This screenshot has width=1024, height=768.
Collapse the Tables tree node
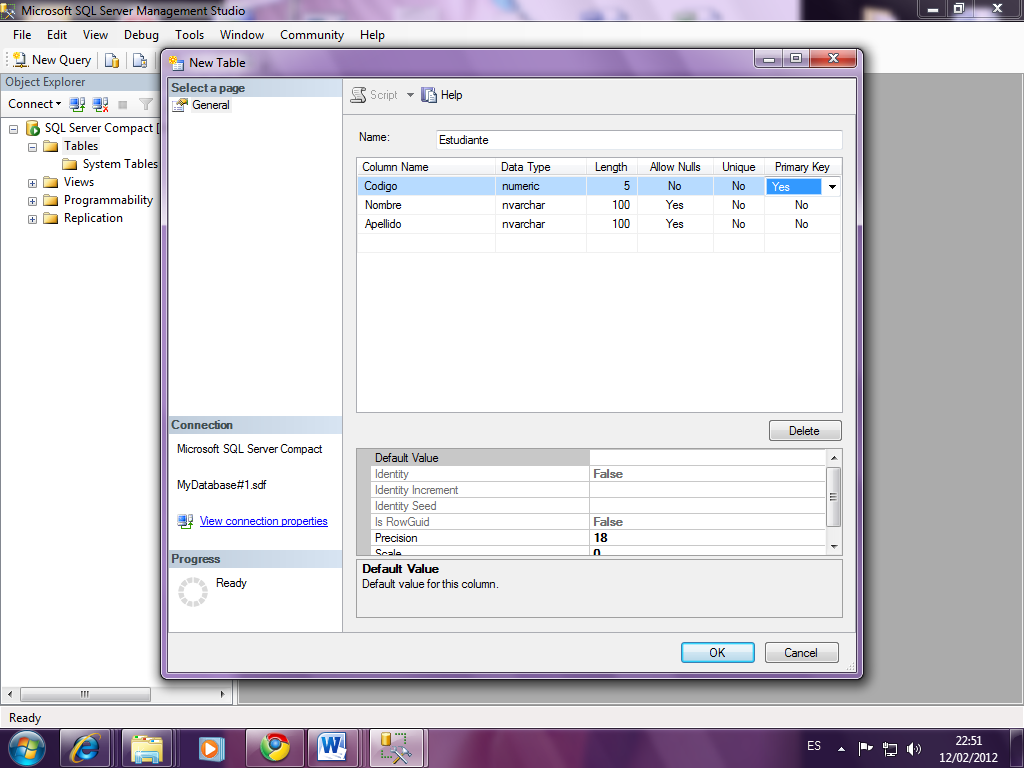coord(32,147)
